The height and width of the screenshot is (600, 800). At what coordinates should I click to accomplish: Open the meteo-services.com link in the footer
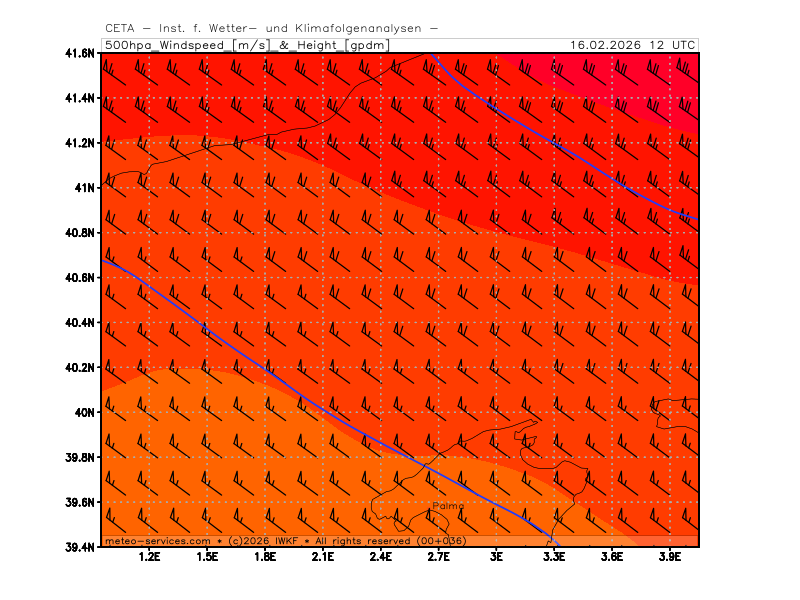click(x=157, y=541)
